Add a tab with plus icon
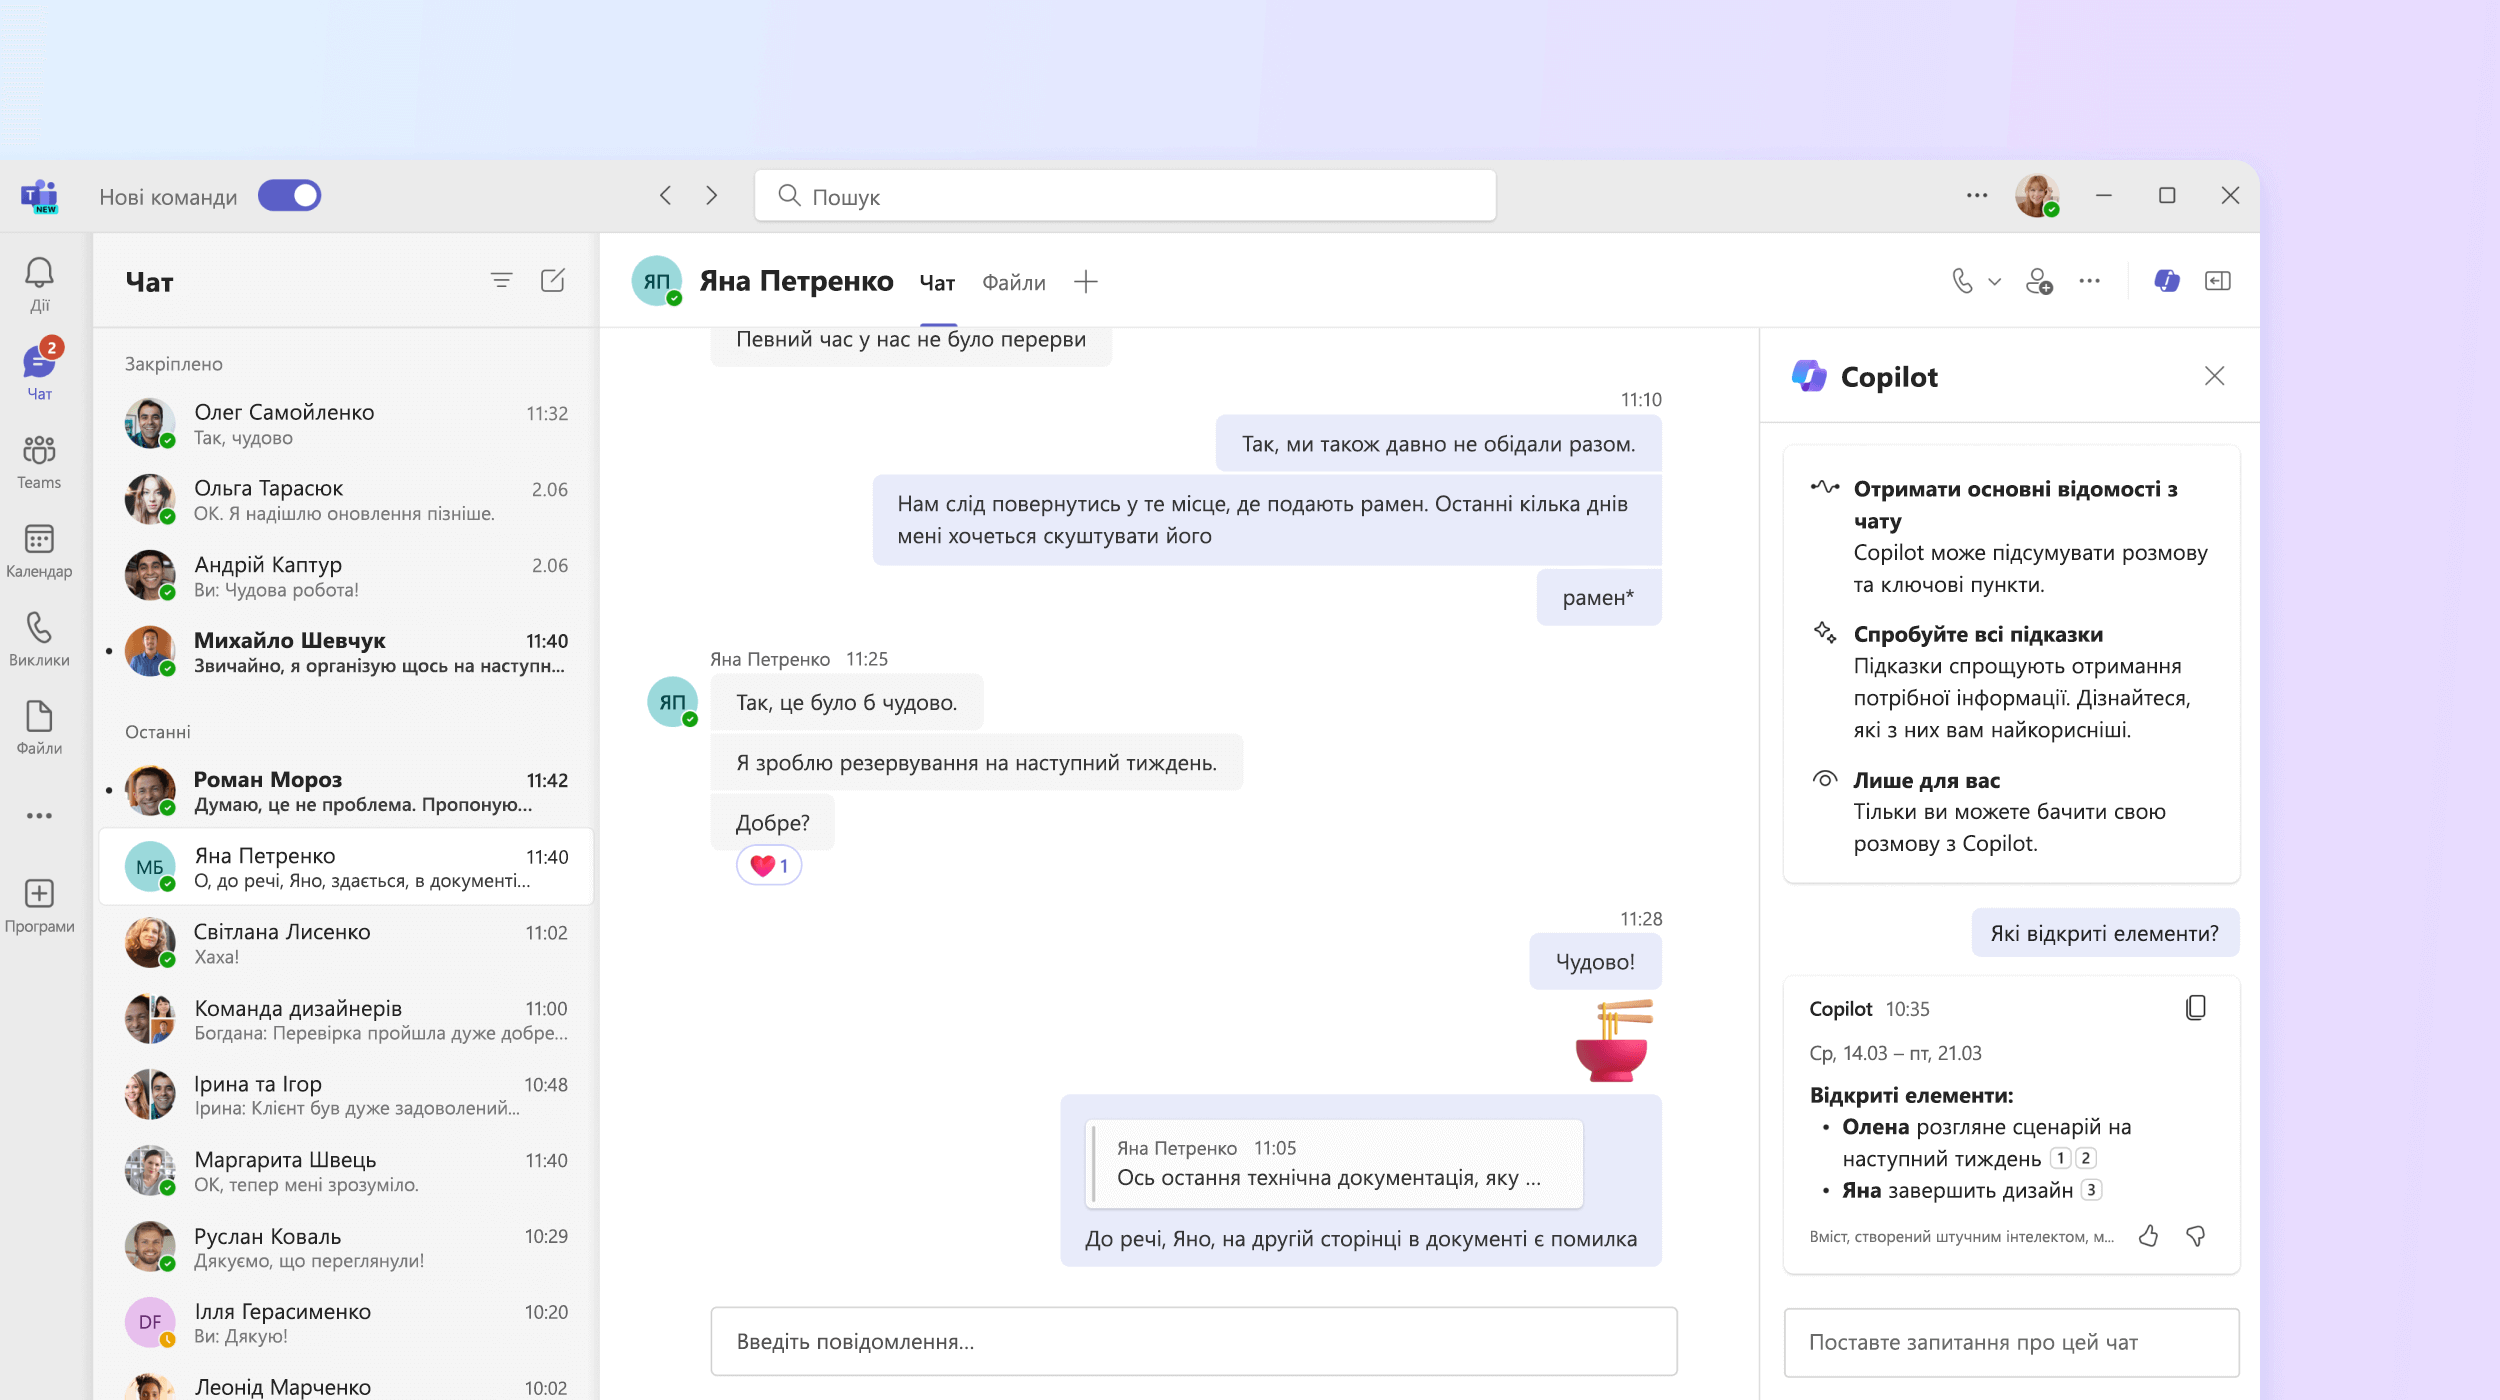Screen dimensions: 2500x1400 pyautogui.click(x=1086, y=283)
